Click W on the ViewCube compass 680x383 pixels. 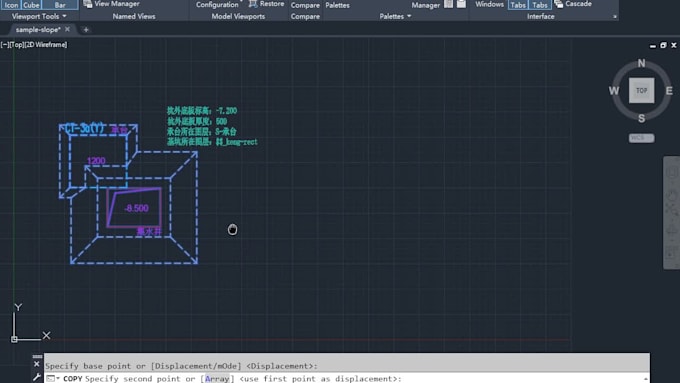[x=614, y=91]
